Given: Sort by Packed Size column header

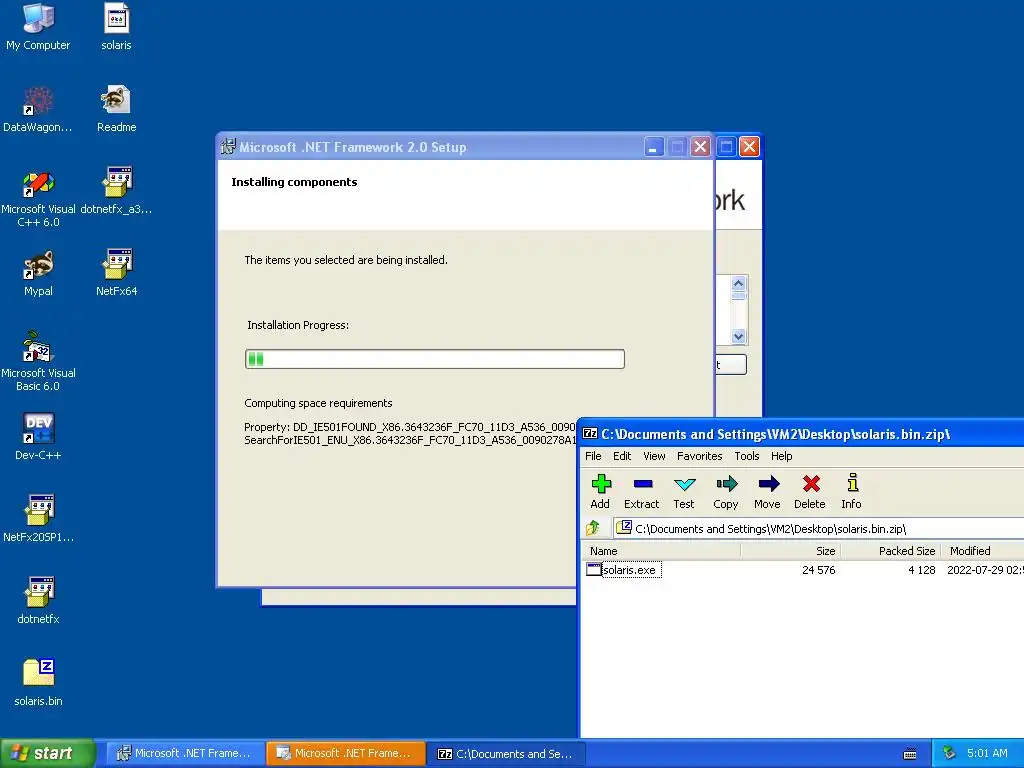Looking at the screenshot, I should click(890, 551).
